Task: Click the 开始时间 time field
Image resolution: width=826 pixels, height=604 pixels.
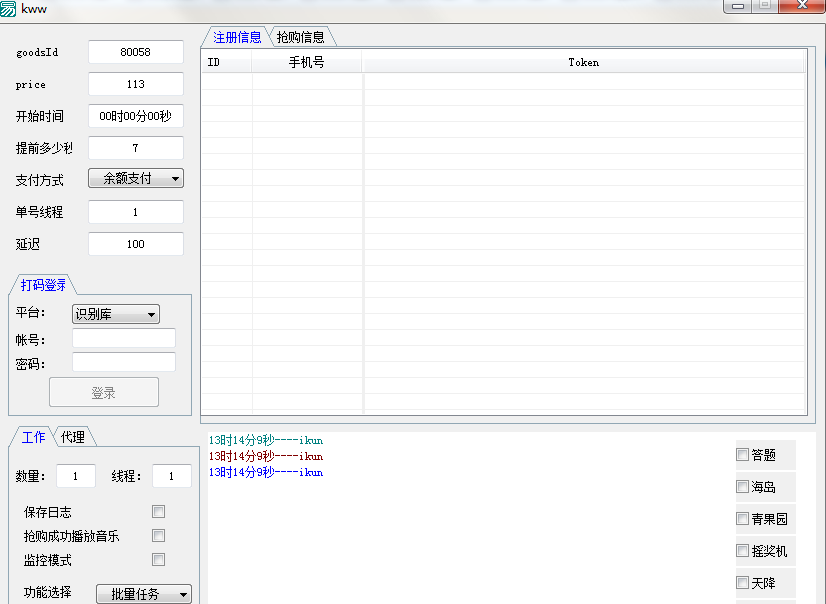Action: click(135, 116)
